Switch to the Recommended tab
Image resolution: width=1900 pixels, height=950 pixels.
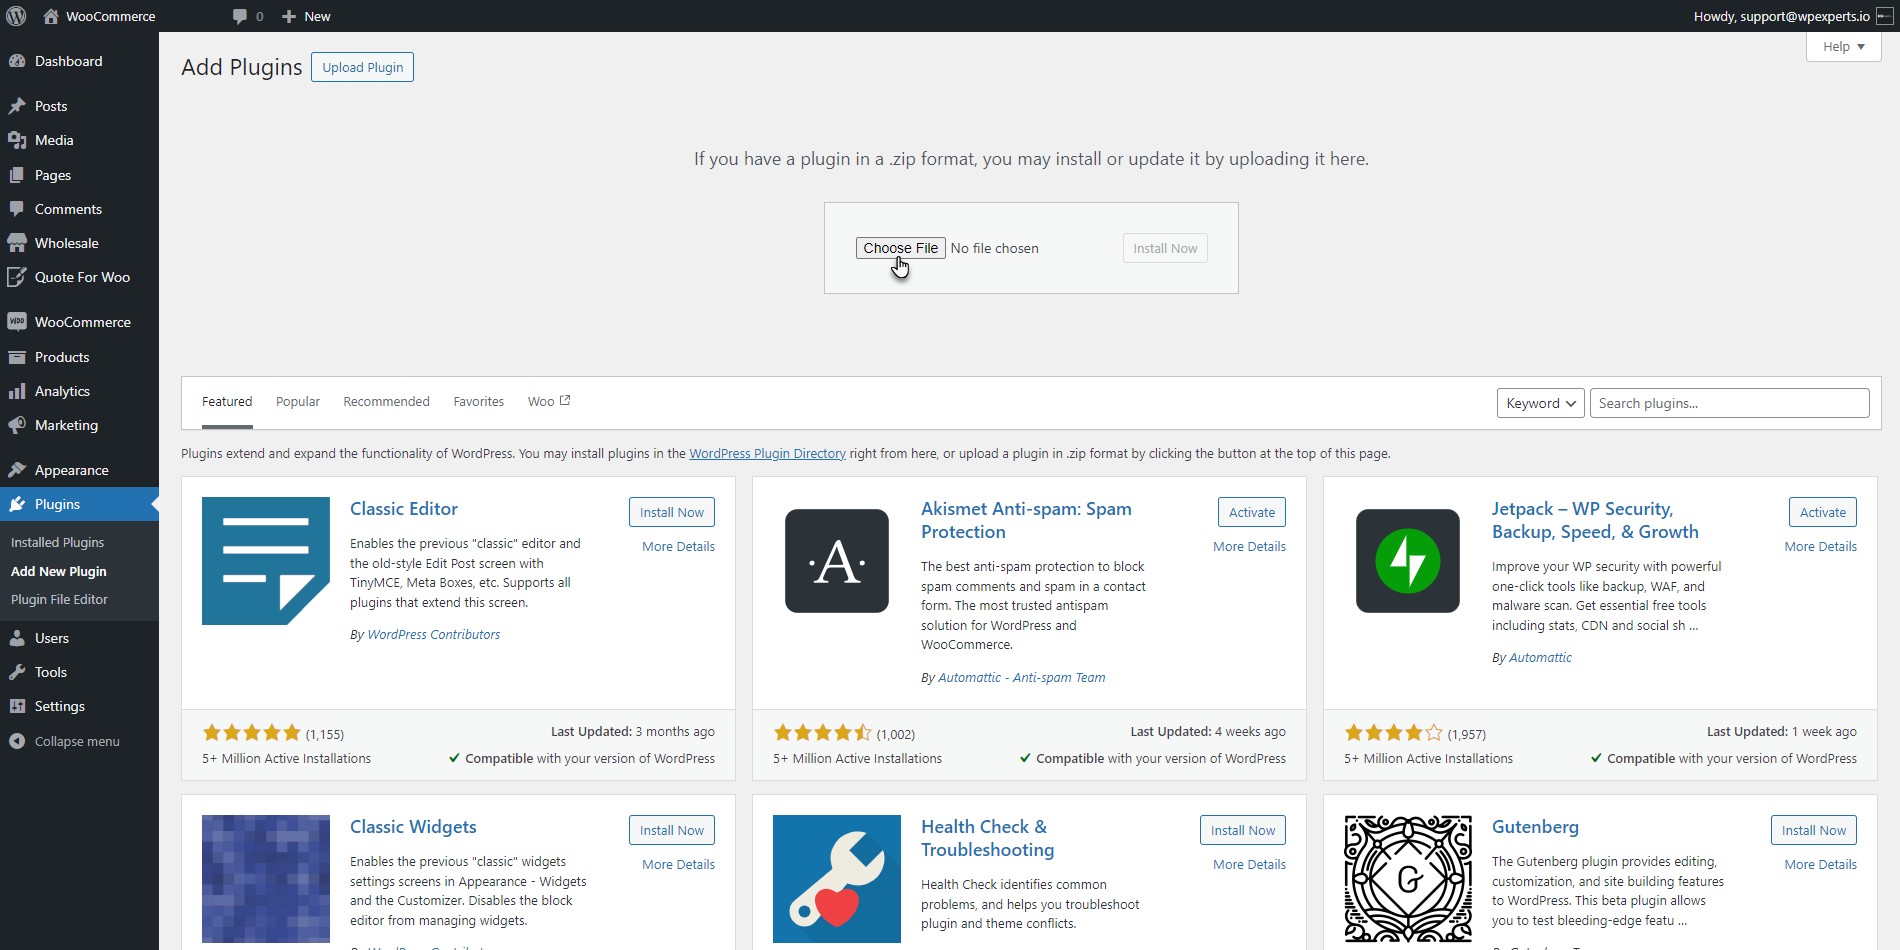pos(386,402)
